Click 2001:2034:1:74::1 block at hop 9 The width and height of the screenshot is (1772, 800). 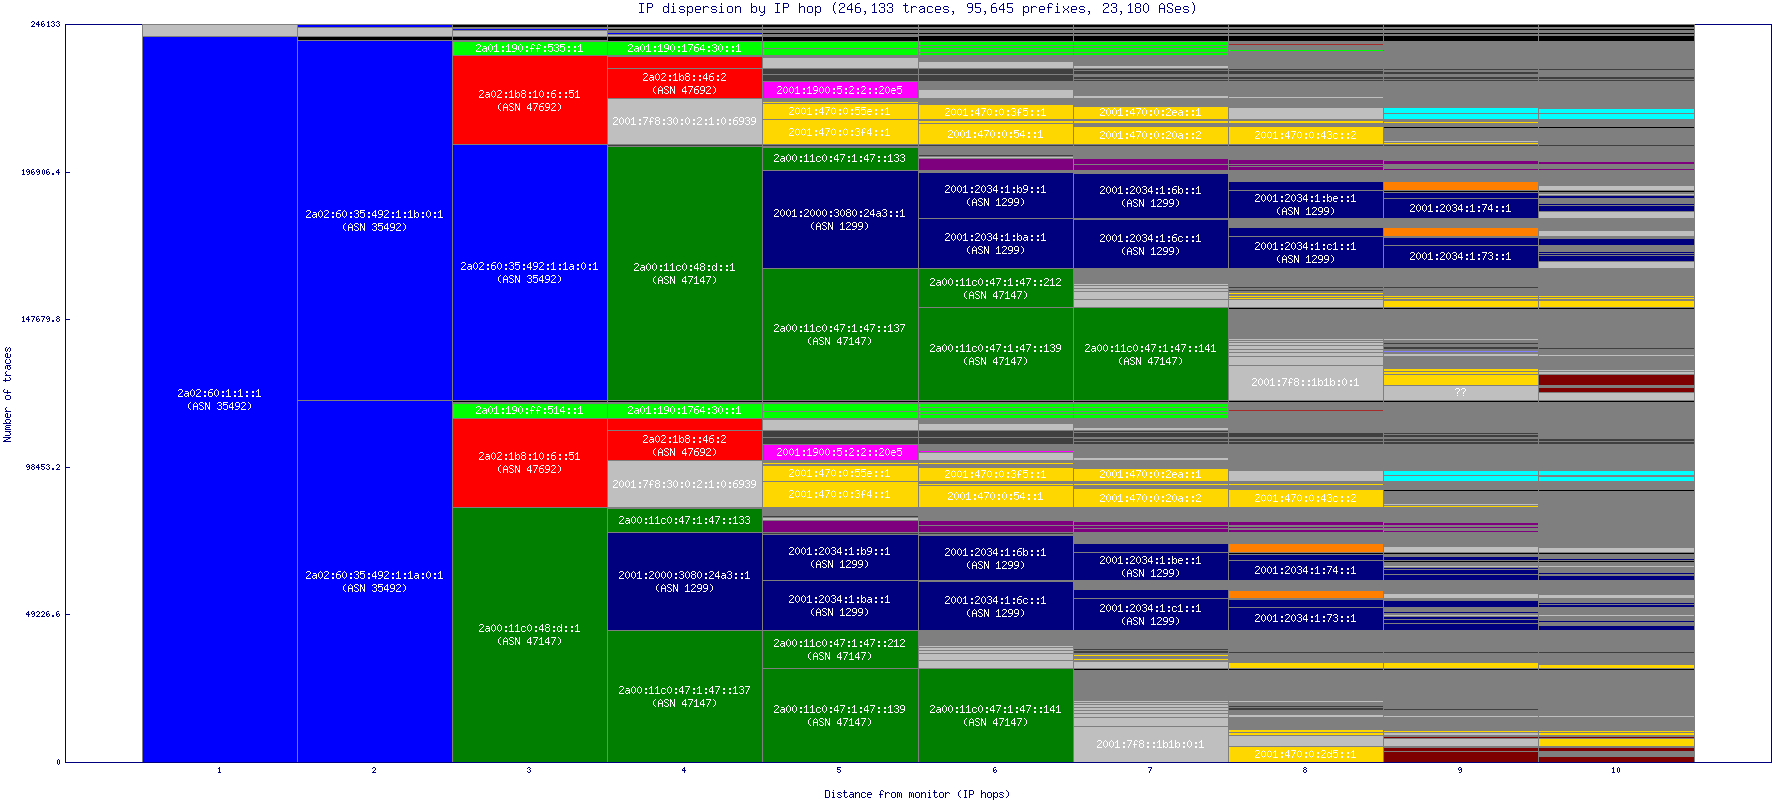tap(1460, 208)
